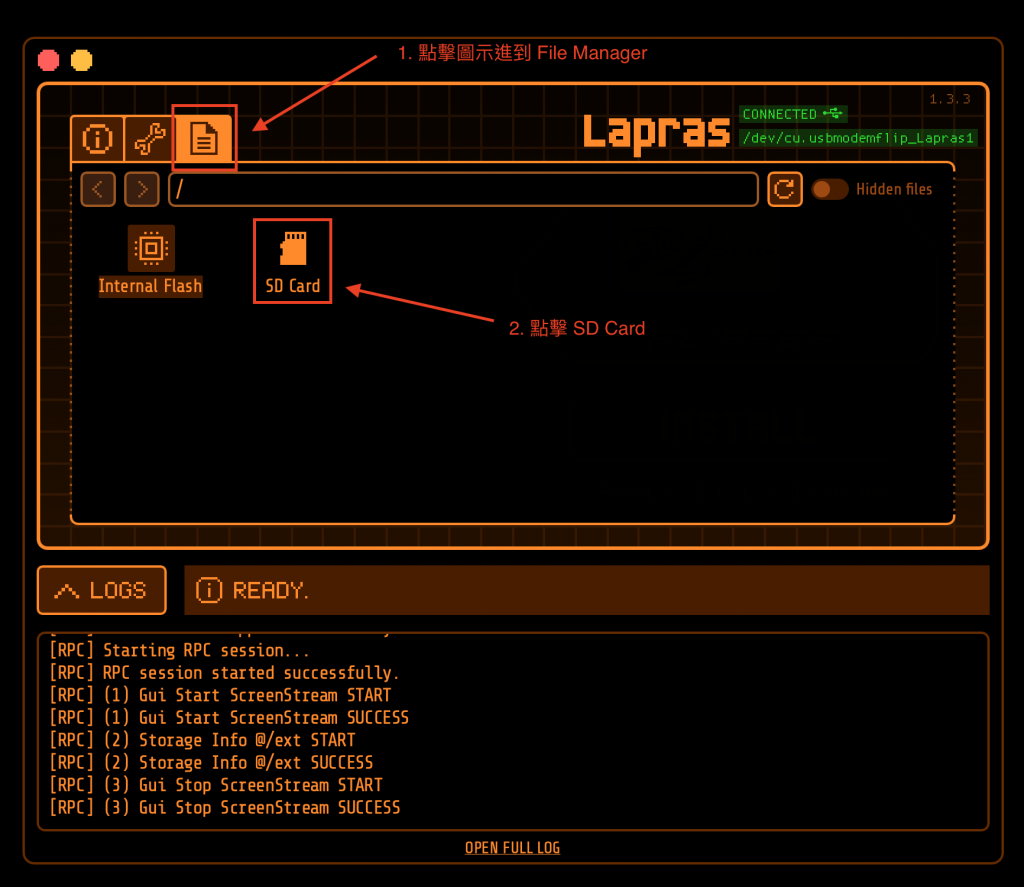
Task: Click the READY status info icon
Action: tap(209, 590)
